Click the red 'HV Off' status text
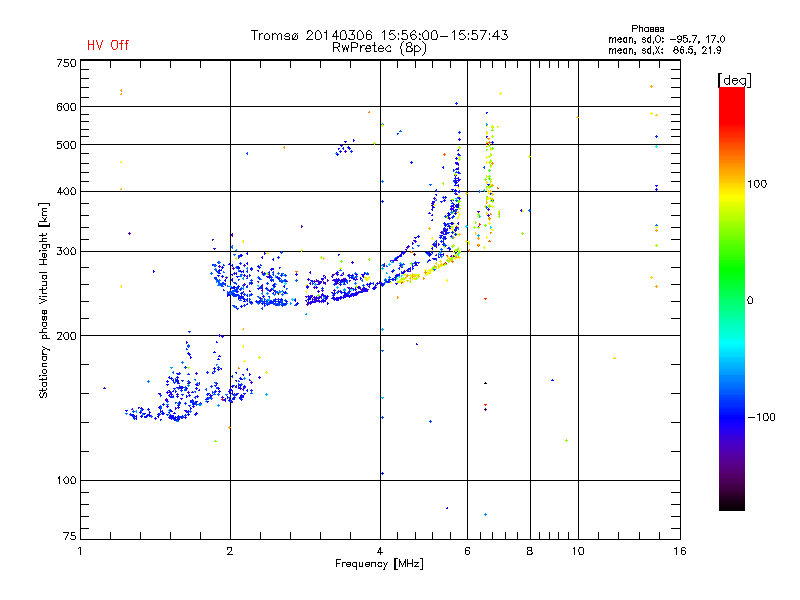Image resolution: width=800 pixels, height=600 pixels. pos(108,45)
